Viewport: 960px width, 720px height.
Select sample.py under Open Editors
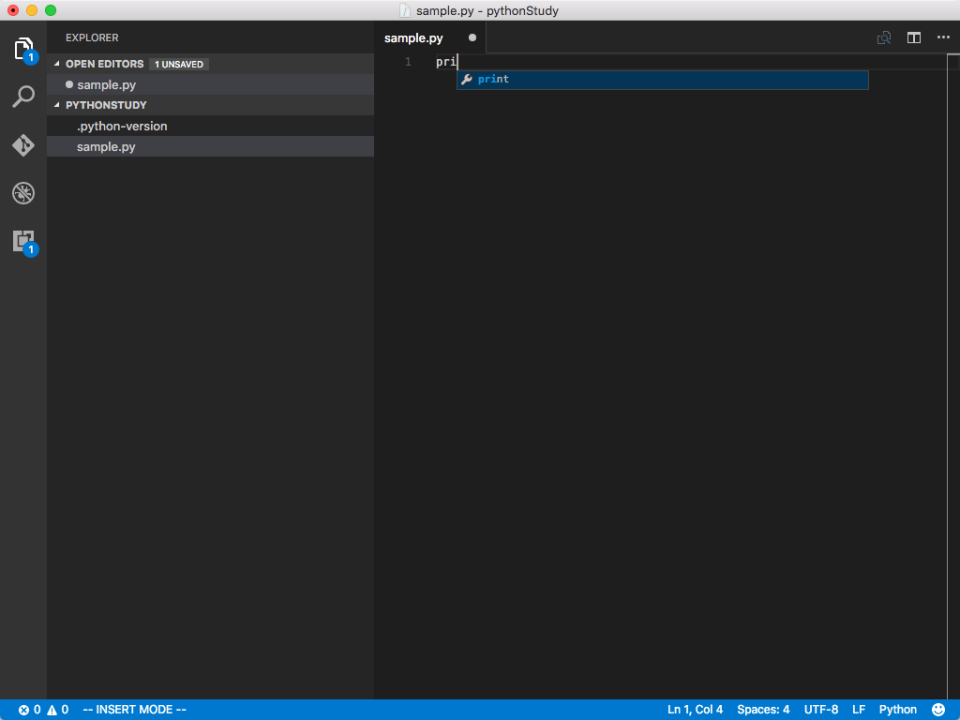click(x=210, y=84)
